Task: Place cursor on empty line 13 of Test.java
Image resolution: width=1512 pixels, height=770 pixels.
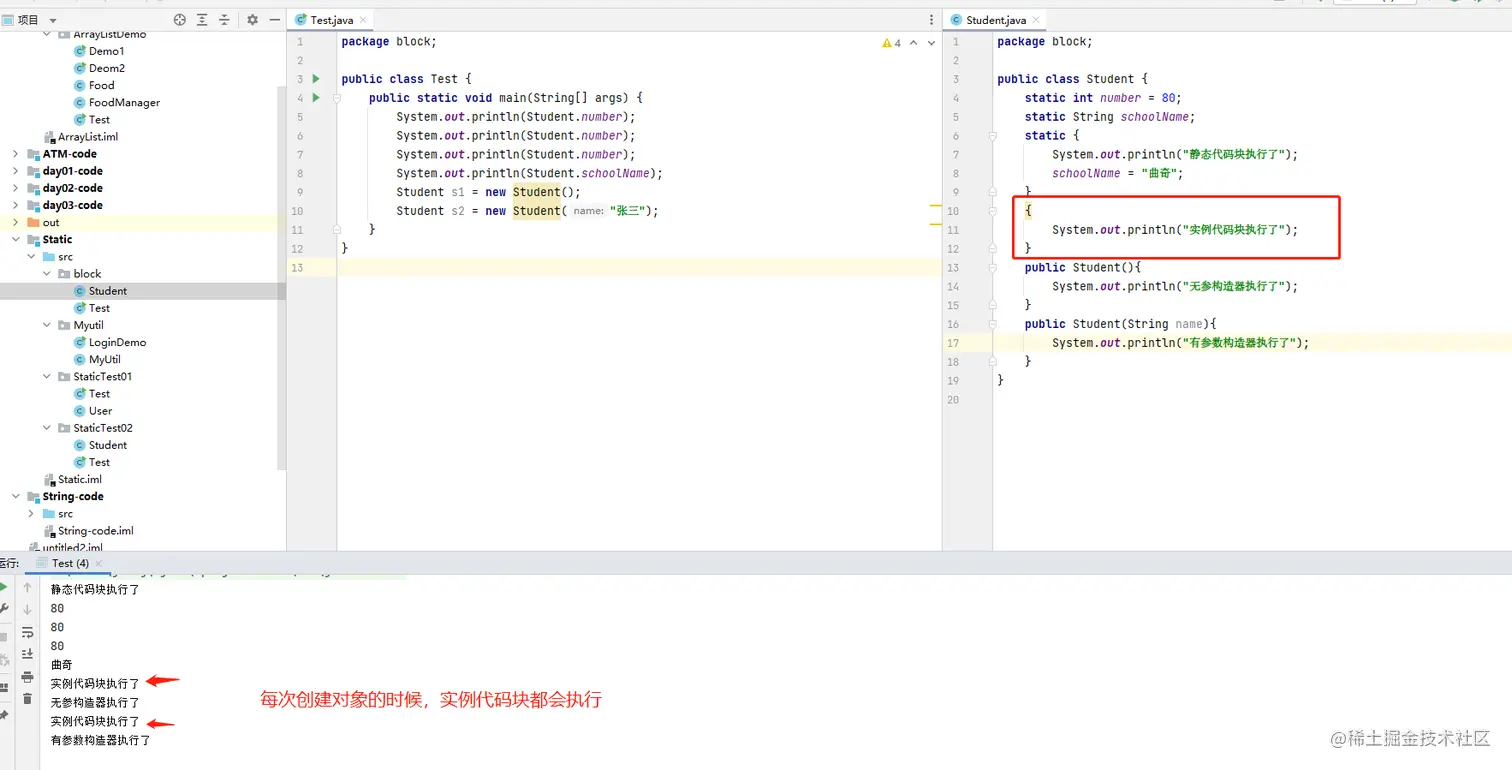Action: coord(638,268)
